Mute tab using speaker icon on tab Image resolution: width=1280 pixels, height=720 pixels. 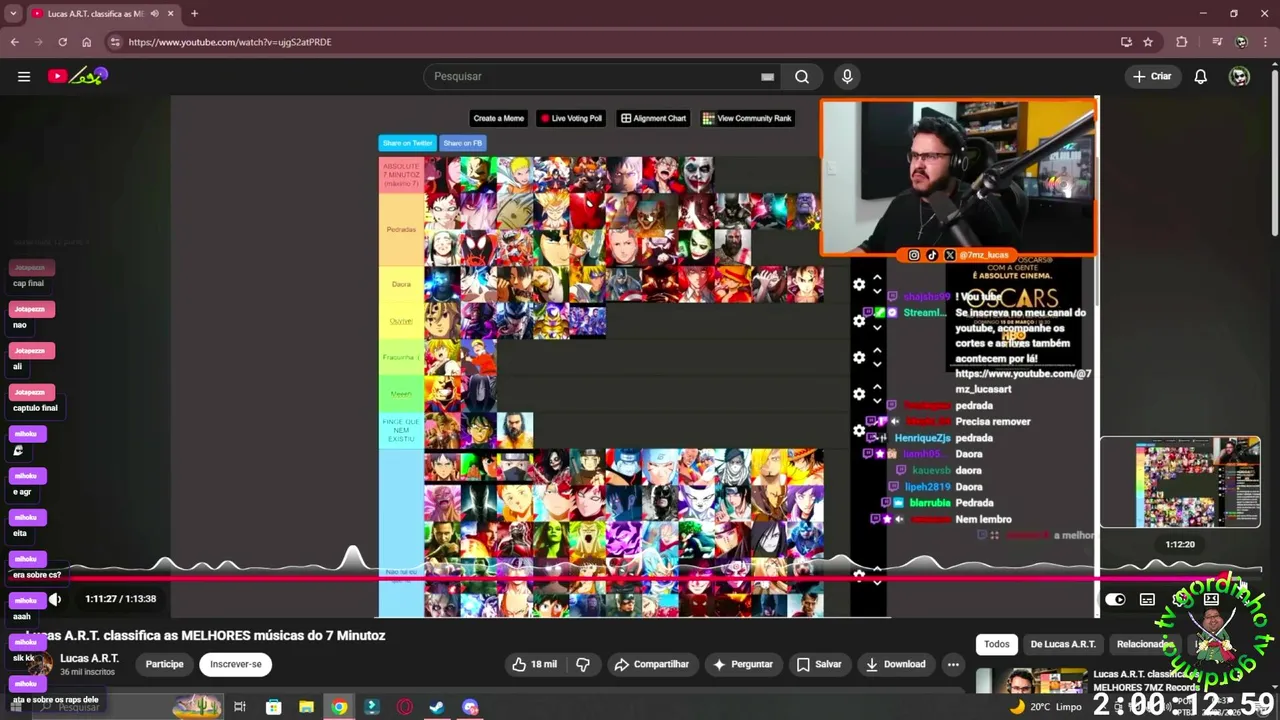coord(154,14)
